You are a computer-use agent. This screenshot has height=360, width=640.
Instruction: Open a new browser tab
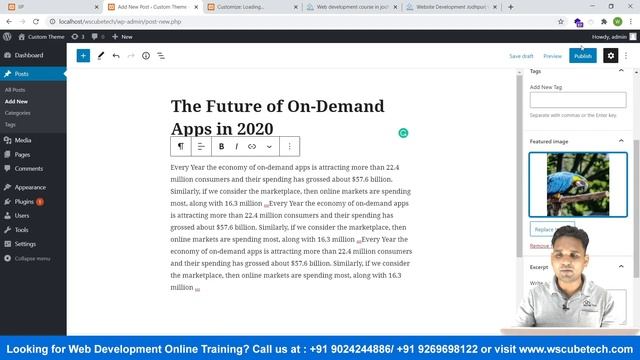(510, 7)
